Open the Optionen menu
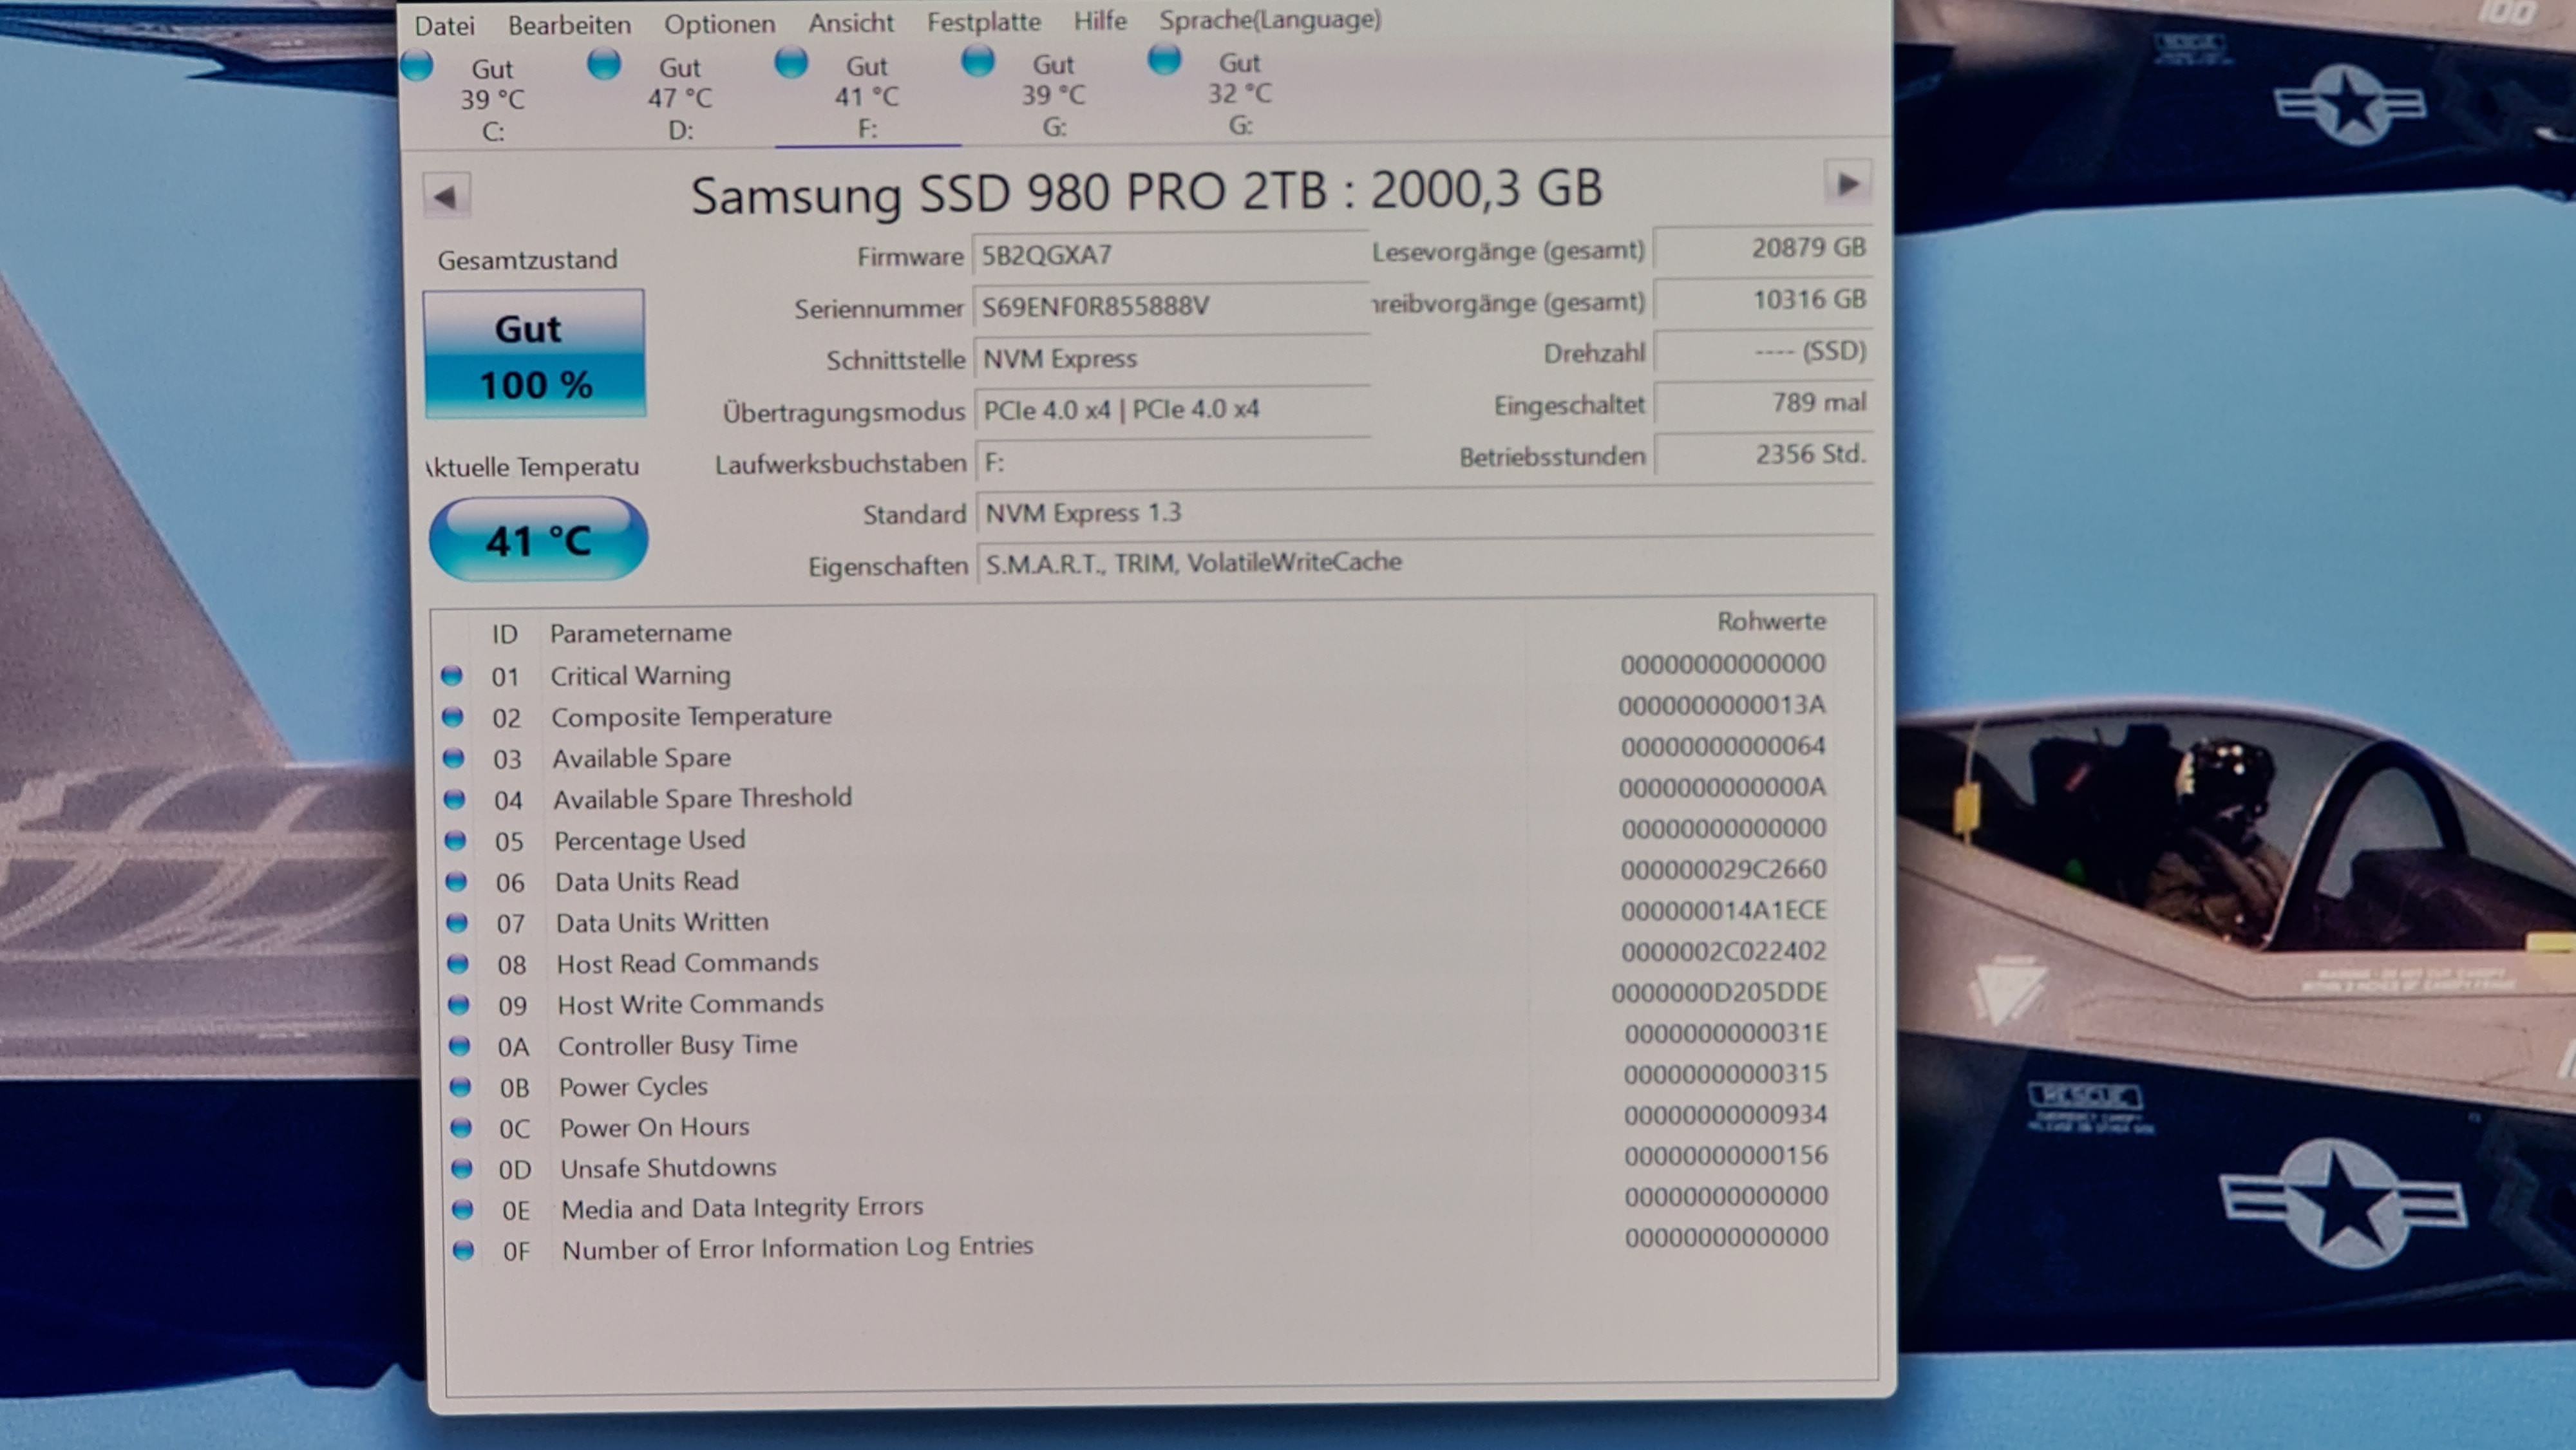Screen dimensions: 2576x1450 tap(719, 24)
